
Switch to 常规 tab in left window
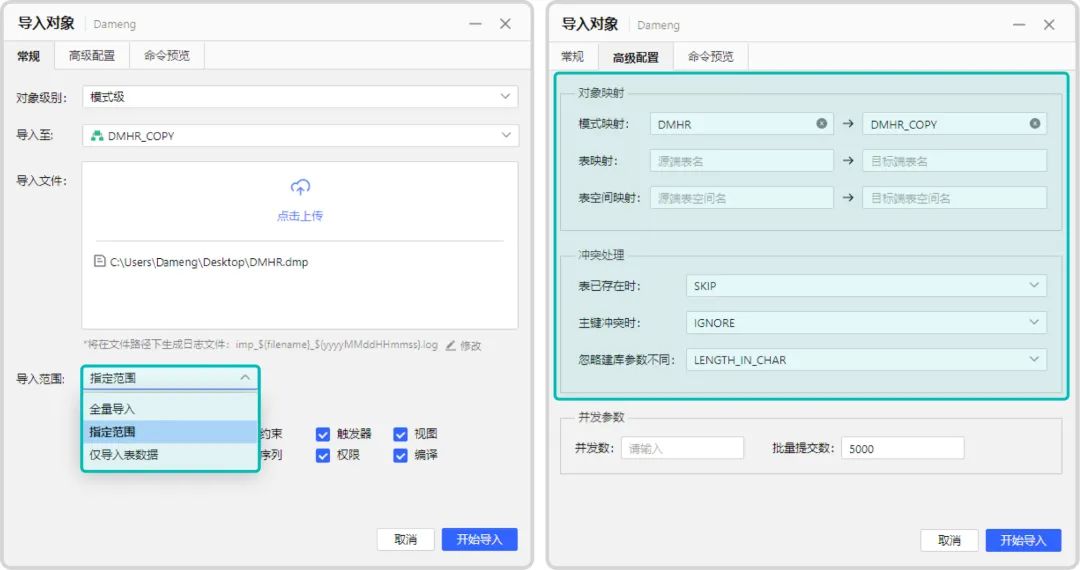pyautogui.click(x=28, y=56)
